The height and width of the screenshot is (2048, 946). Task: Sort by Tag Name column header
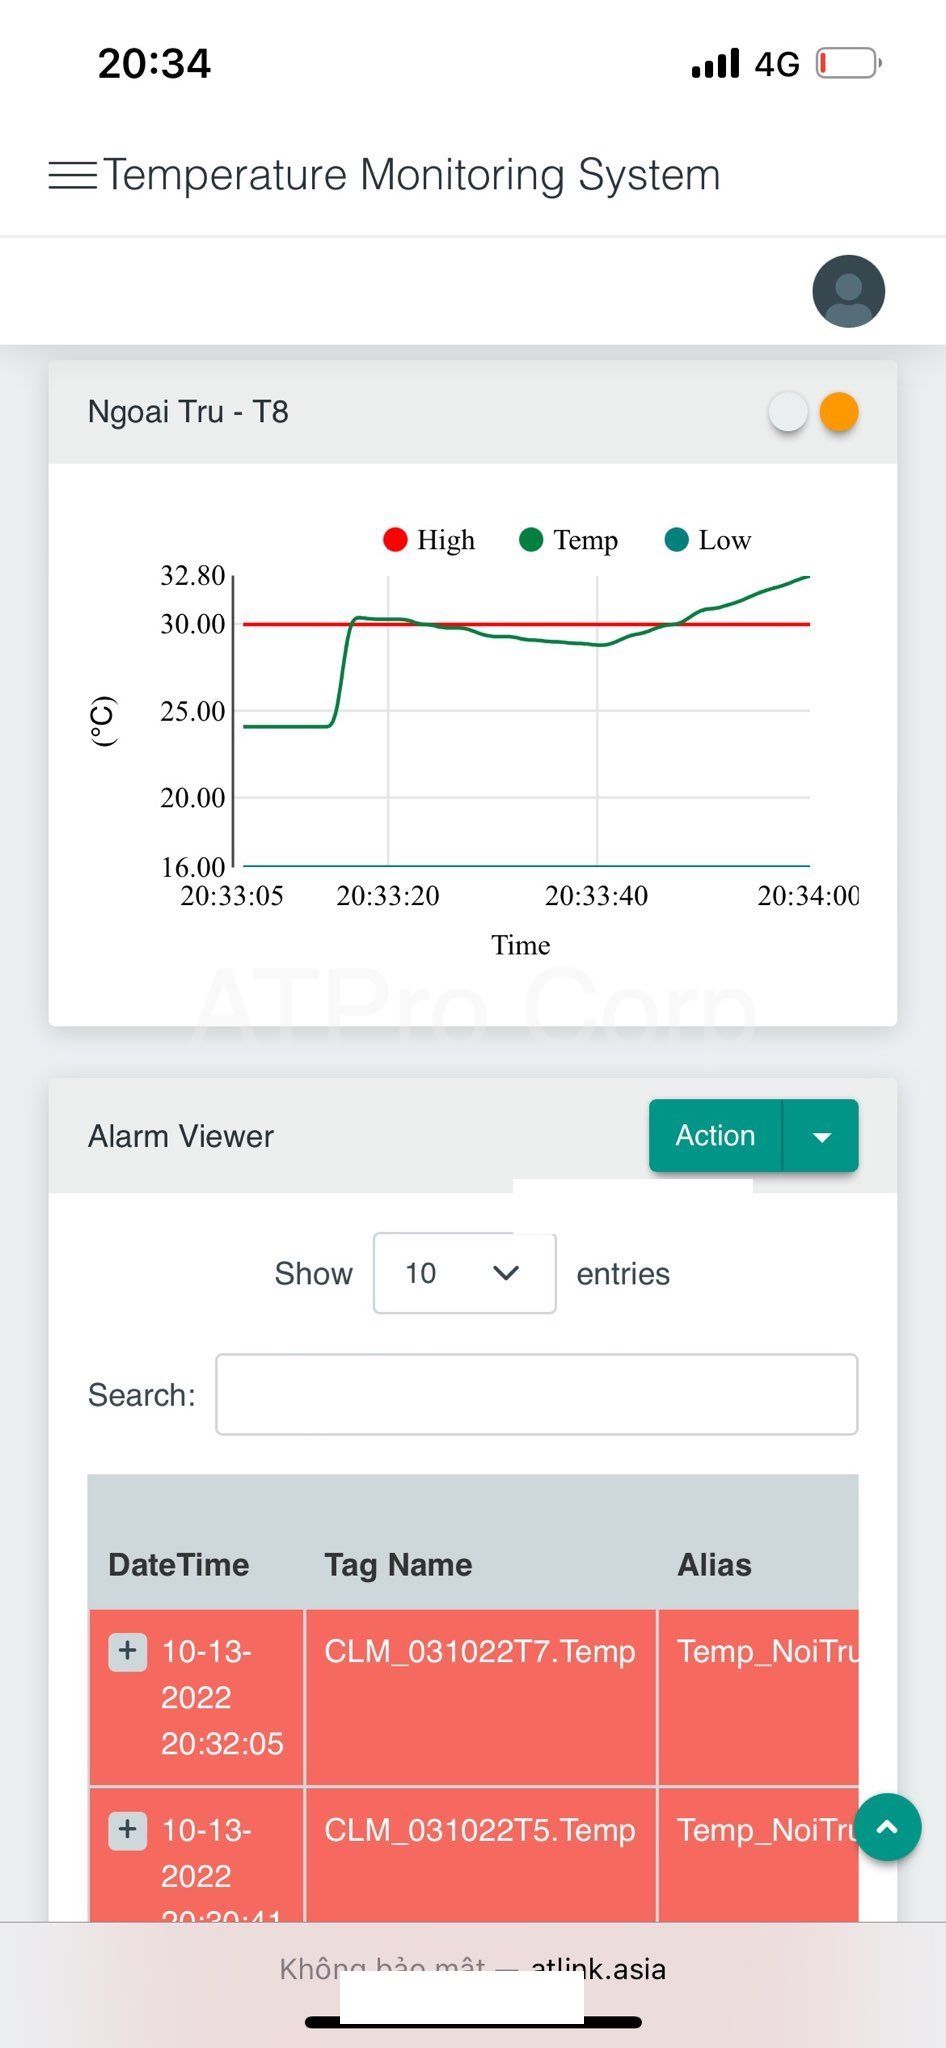pos(398,1564)
